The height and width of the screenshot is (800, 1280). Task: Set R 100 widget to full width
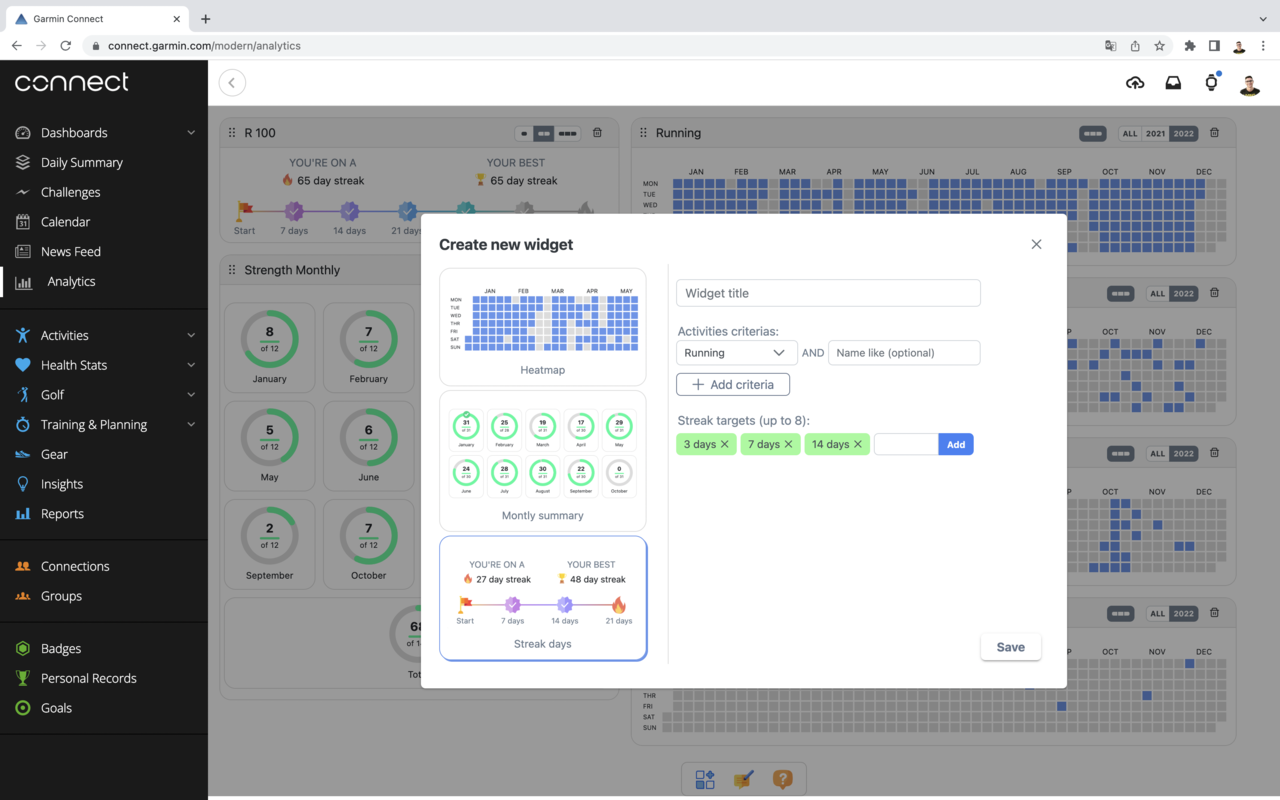point(568,133)
